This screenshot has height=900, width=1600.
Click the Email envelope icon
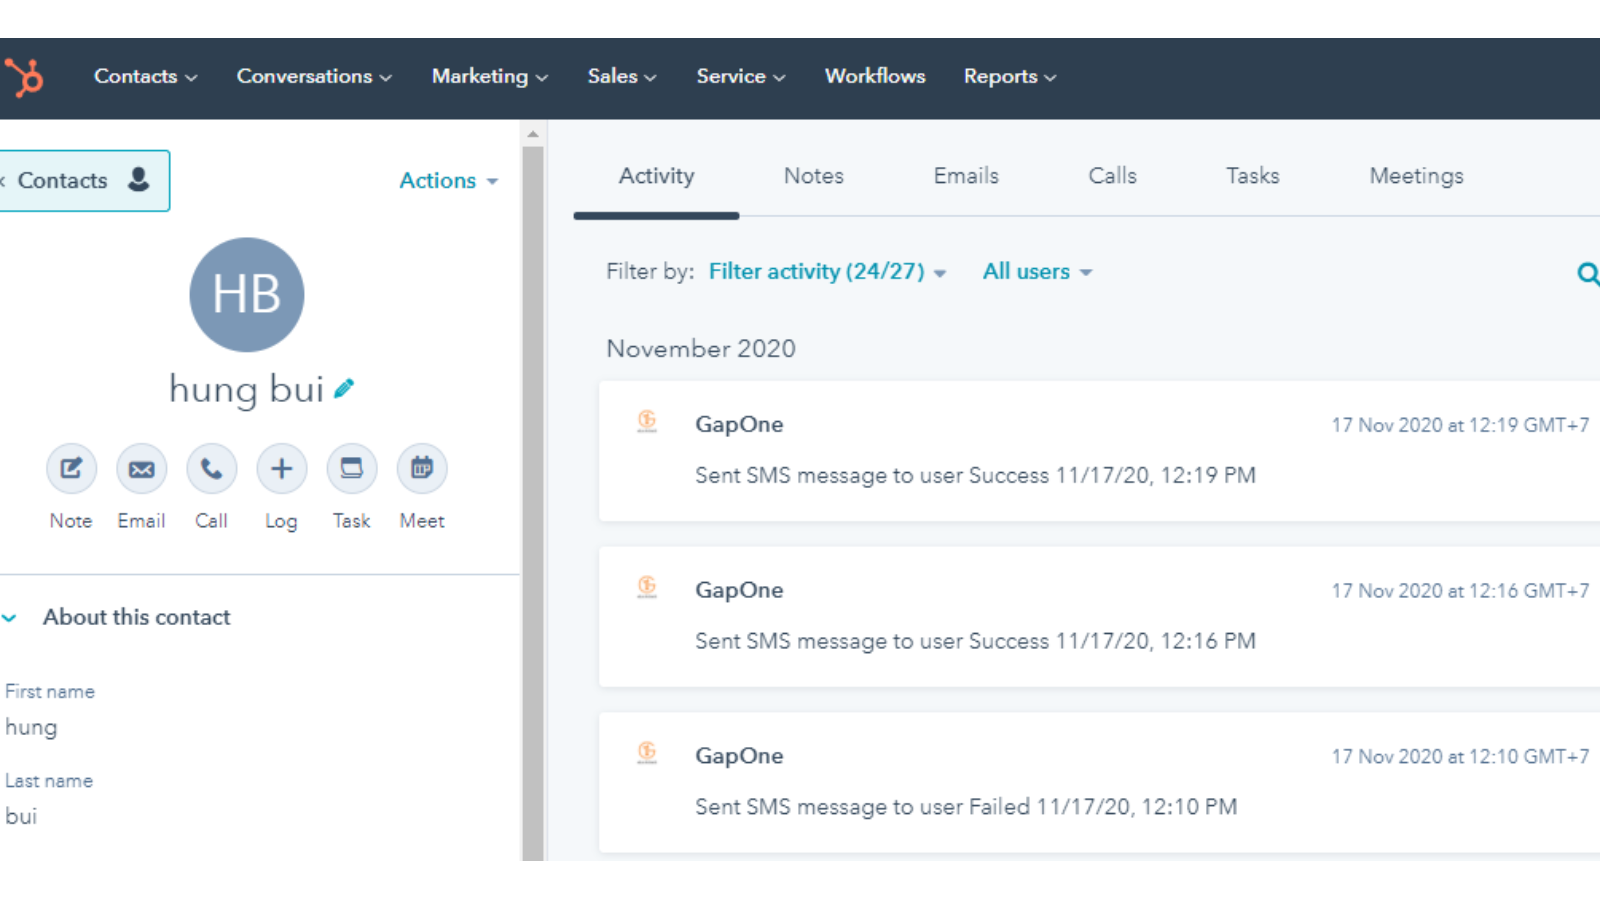[141, 468]
